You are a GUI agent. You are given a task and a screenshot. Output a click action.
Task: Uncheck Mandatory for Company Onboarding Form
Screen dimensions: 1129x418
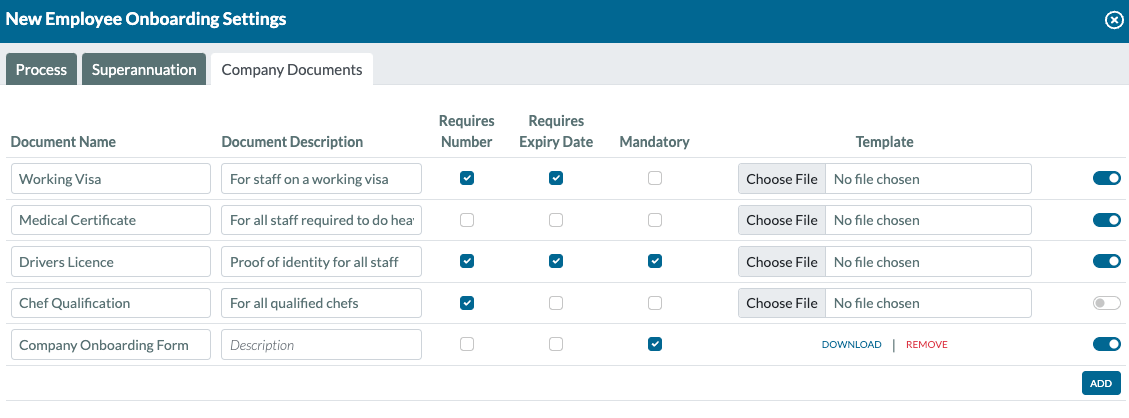click(655, 345)
